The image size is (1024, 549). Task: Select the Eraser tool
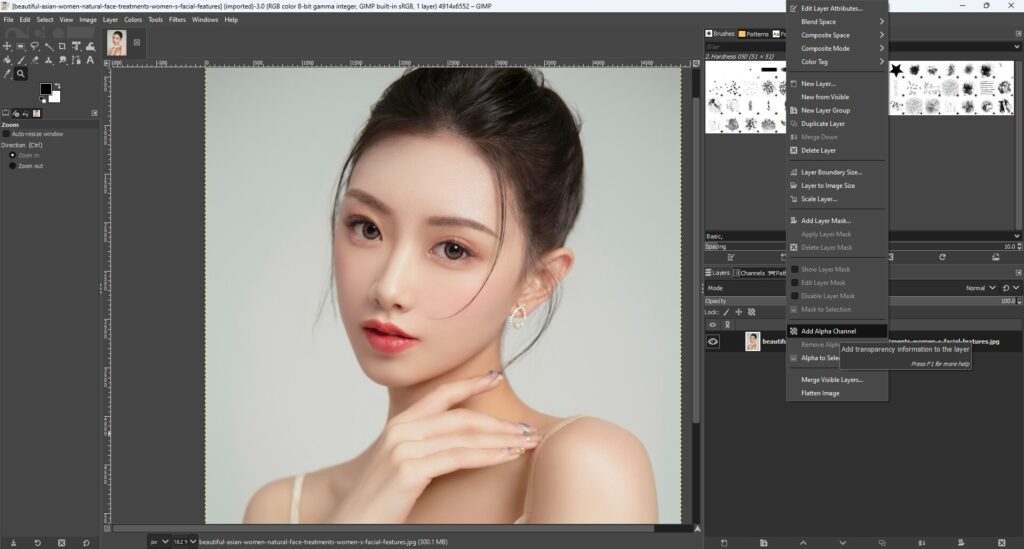pyautogui.click(x=35, y=59)
